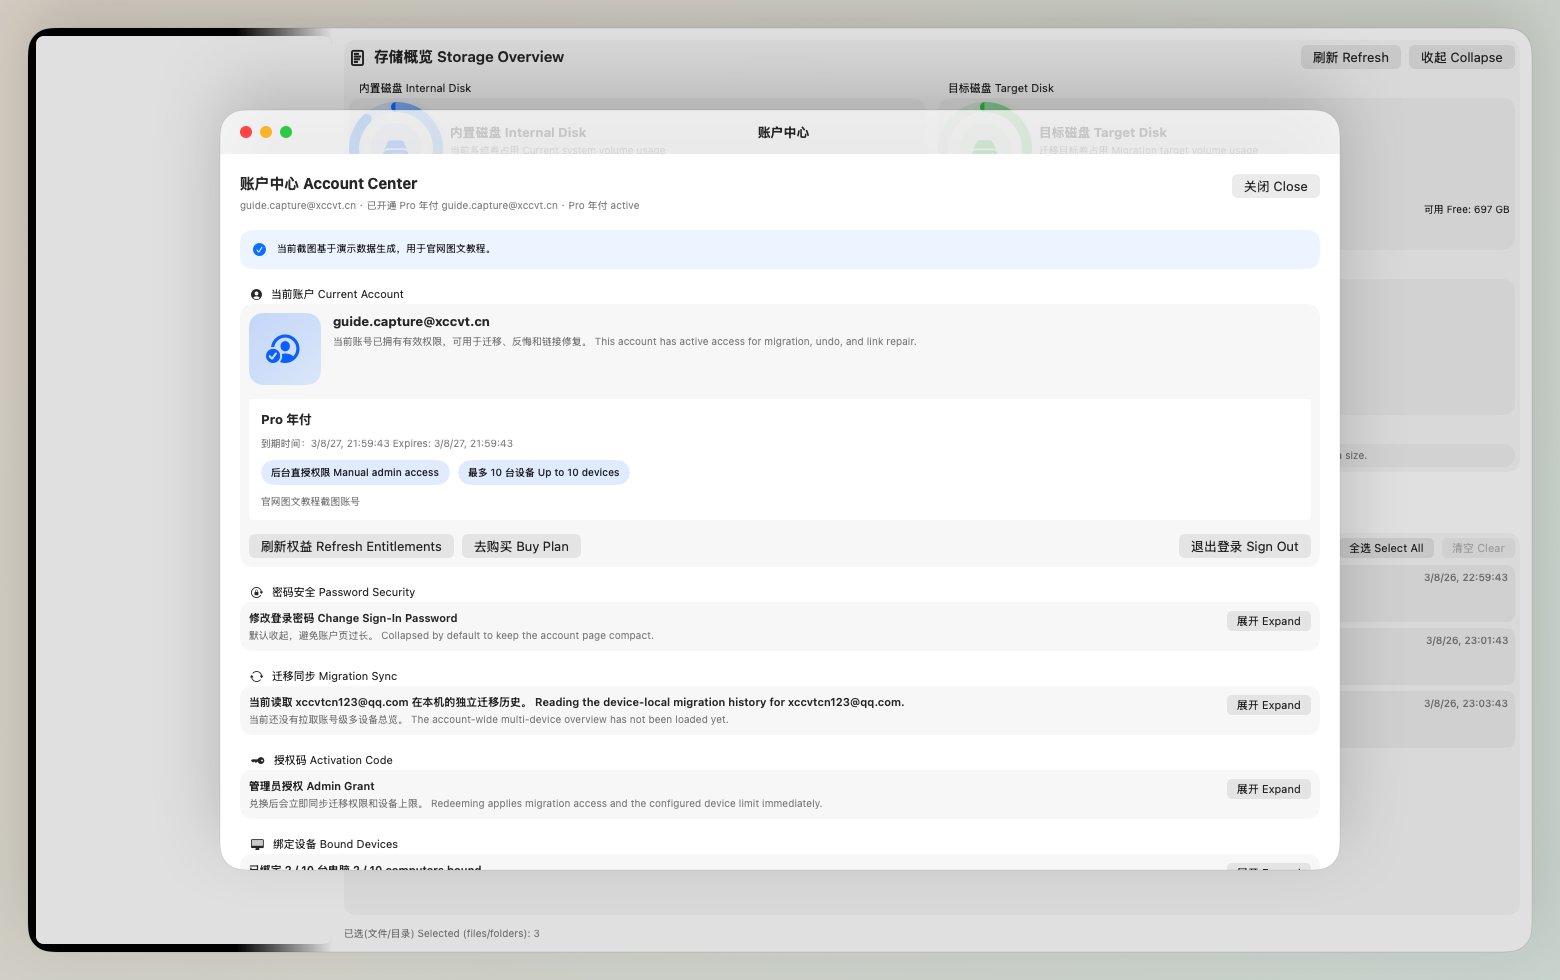Click the Manual admin access tag
Image resolution: width=1560 pixels, height=980 pixels.
click(355, 473)
